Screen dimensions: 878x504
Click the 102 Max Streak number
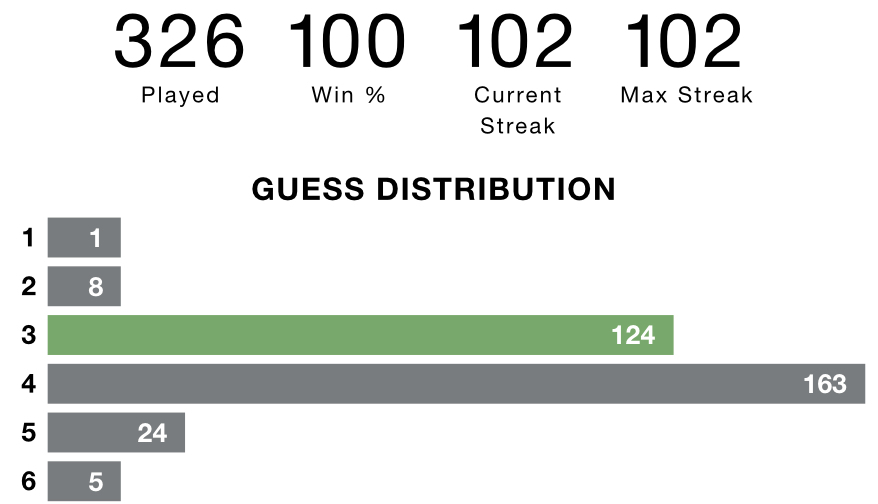tap(684, 42)
